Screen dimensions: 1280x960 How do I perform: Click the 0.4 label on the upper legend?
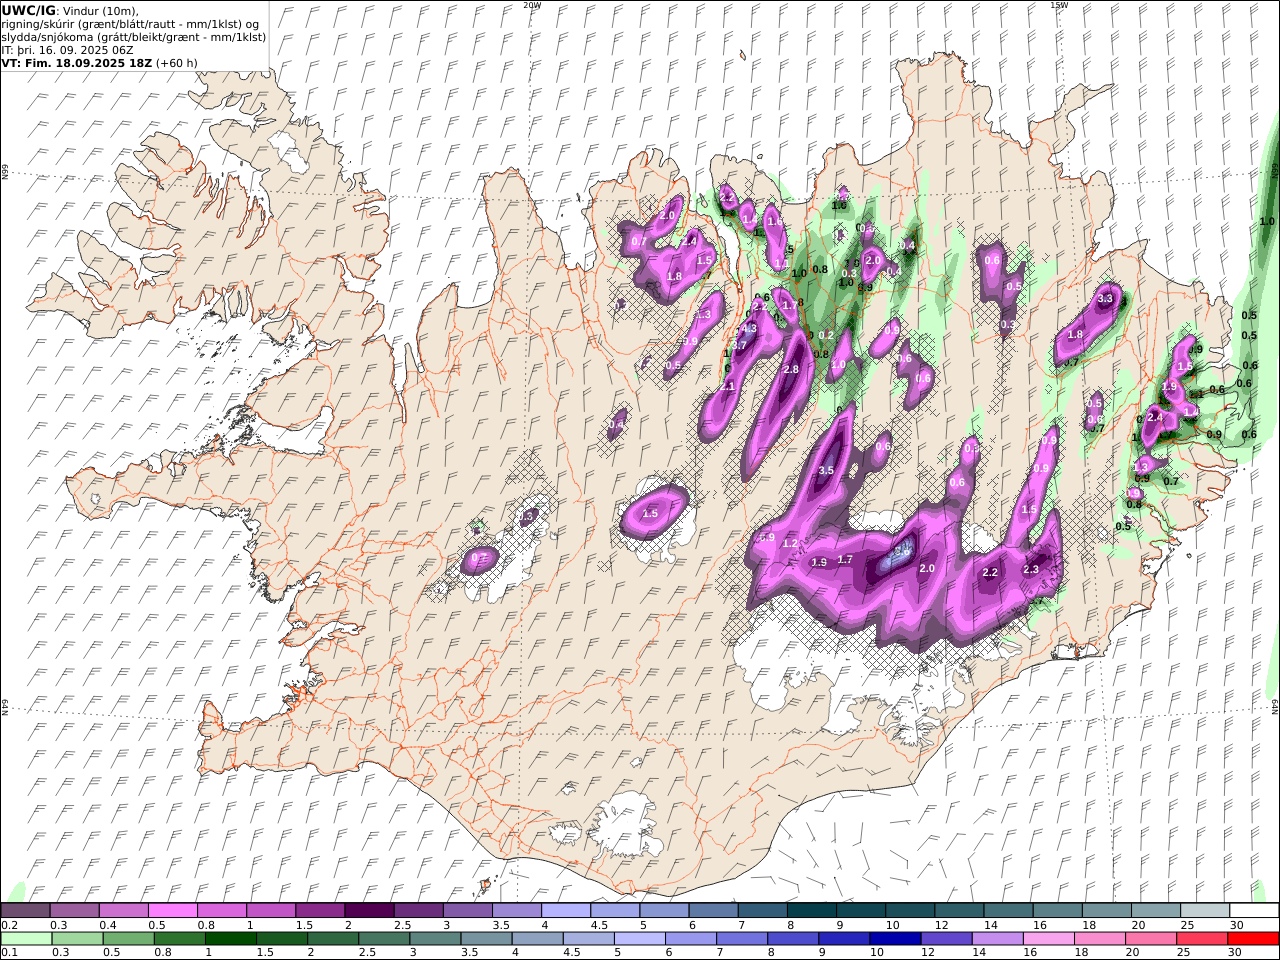click(107, 925)
